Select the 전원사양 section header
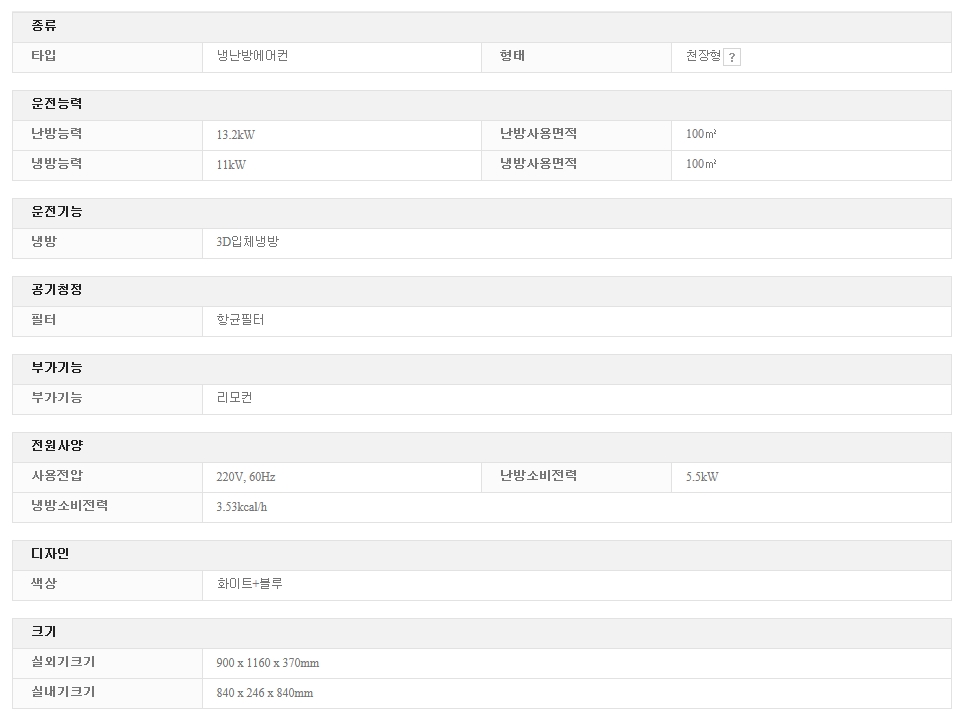This screenshot has height=723, width=962. click(x=57, y=446)
